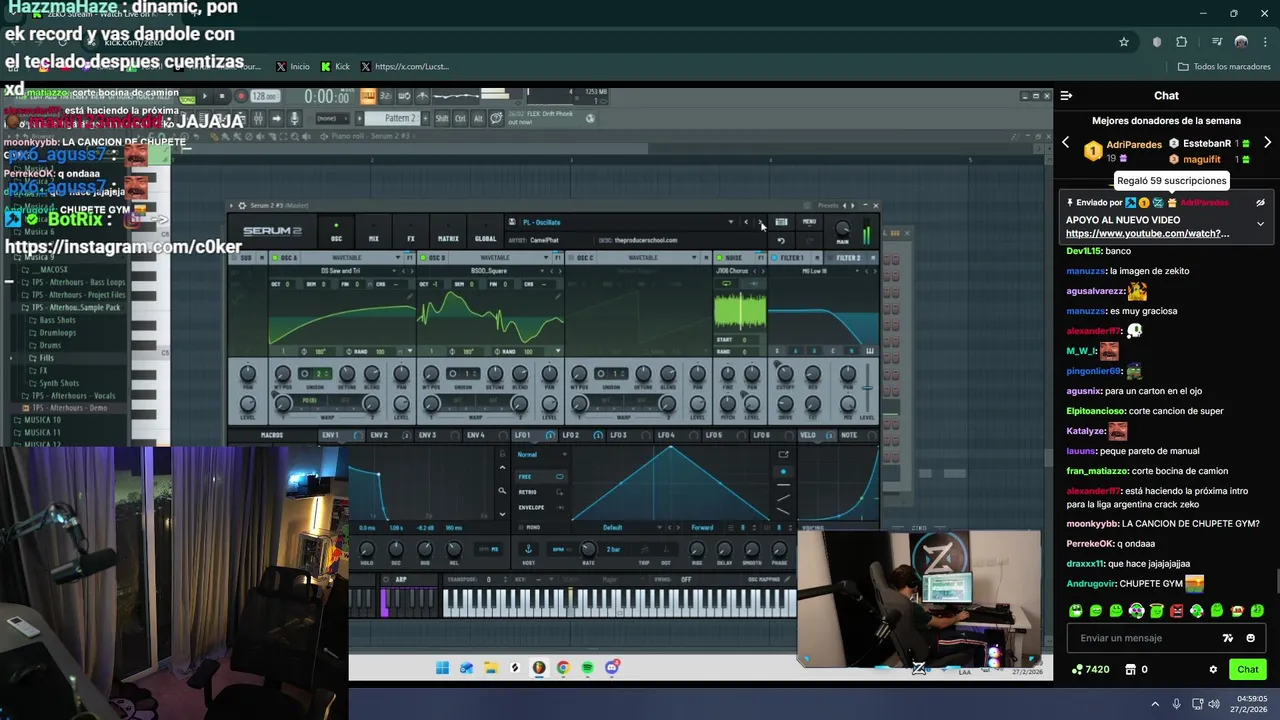Select LFO ENVELOPE trigger mode
The width and height of the screenshot is (1280, 720).
pos(540,507)
